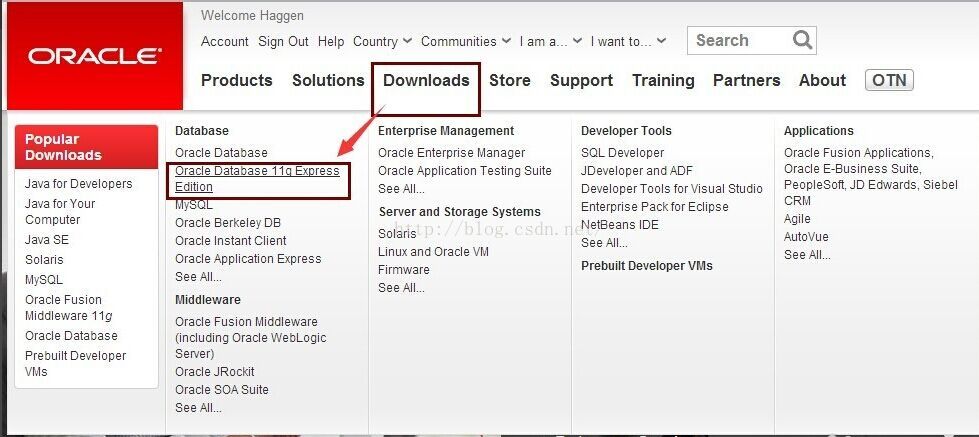979x437 pixels.
Task: Open the Solutions menu
Action: (x=328, y=81)
